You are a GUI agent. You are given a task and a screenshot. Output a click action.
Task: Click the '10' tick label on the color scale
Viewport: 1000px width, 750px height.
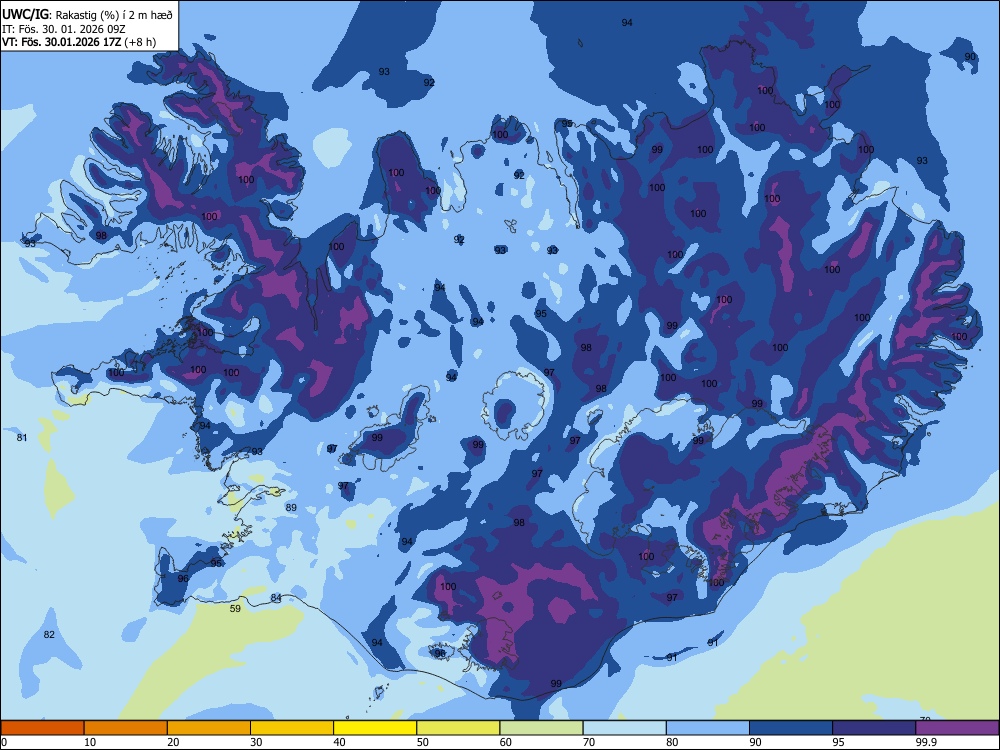point(90,742)
